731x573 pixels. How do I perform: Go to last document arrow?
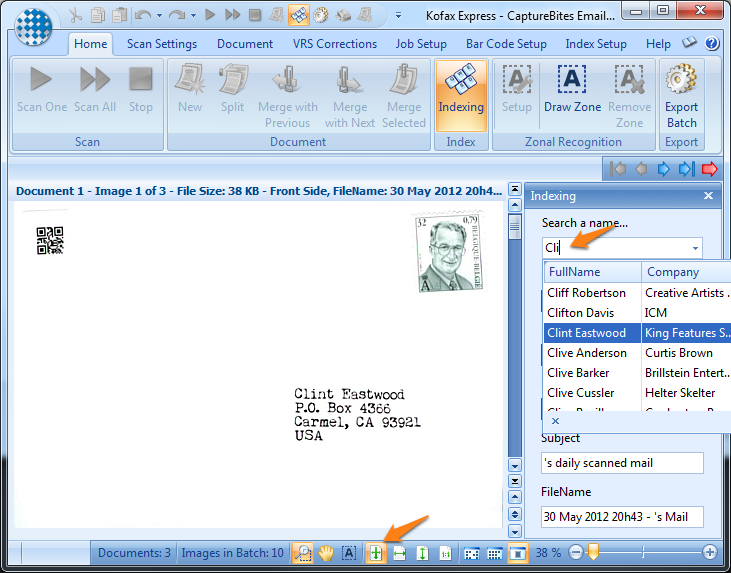tap(687, 169)
